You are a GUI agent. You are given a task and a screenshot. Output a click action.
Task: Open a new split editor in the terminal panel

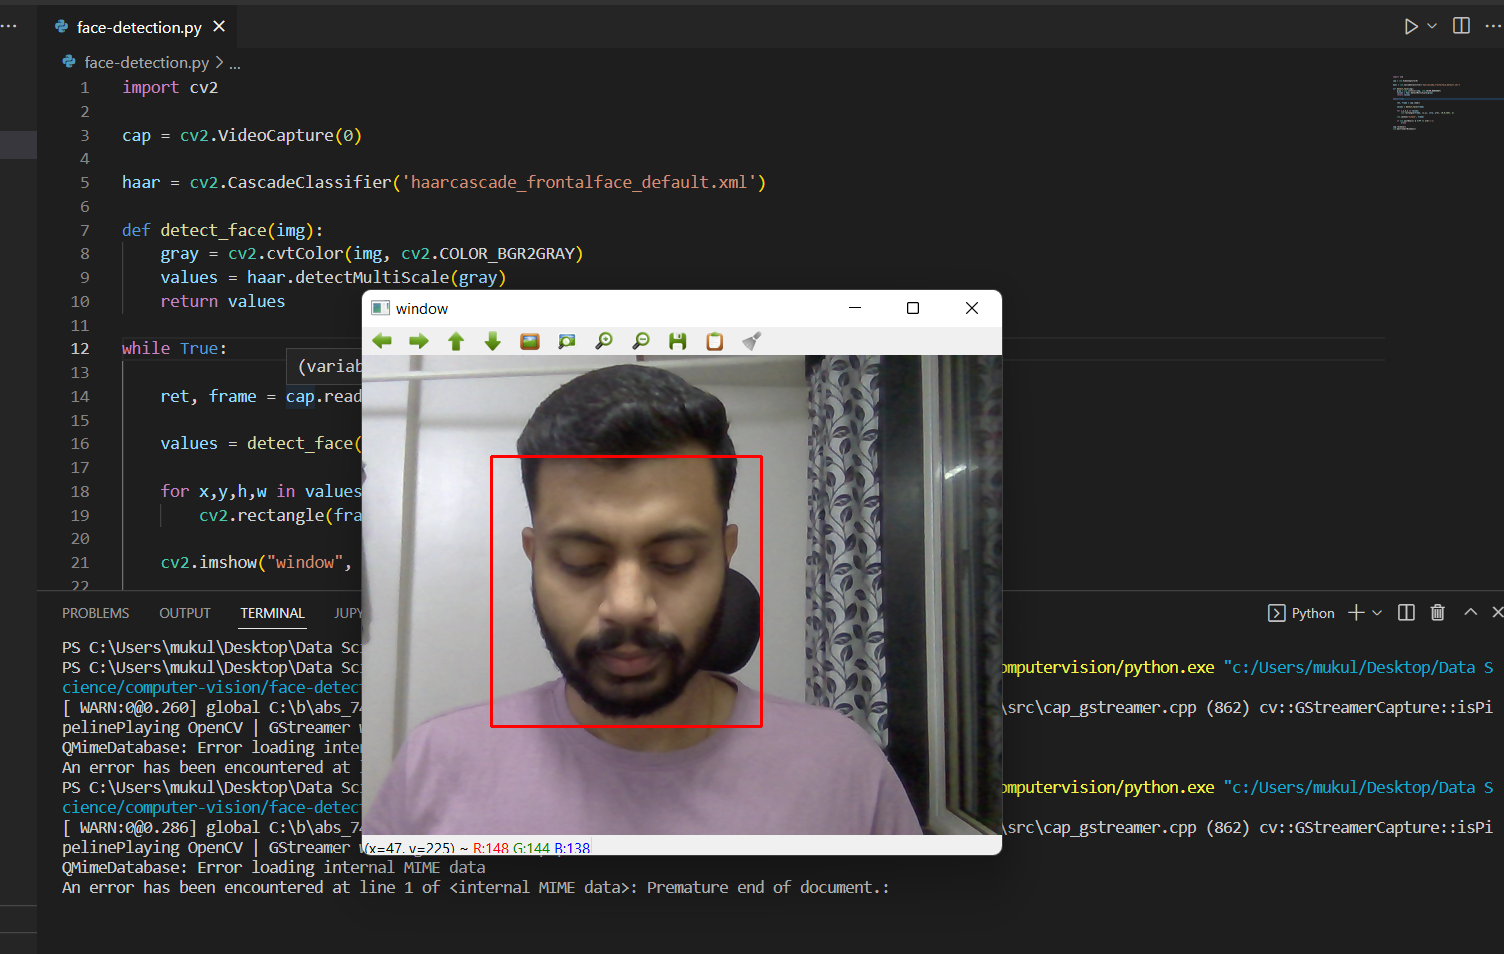pyautogui.click(x=1405, y=612)
